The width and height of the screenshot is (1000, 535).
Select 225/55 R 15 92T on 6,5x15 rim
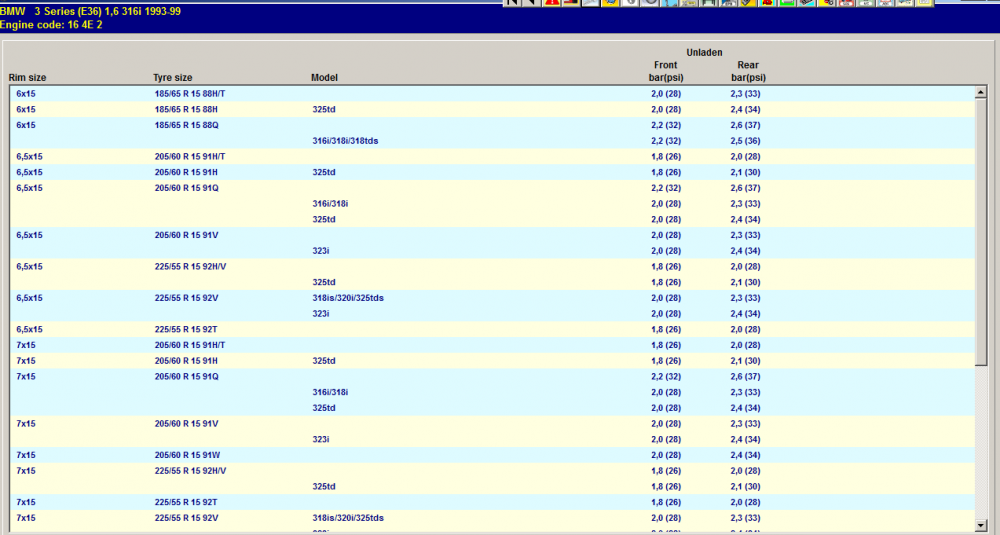point(186,330)
